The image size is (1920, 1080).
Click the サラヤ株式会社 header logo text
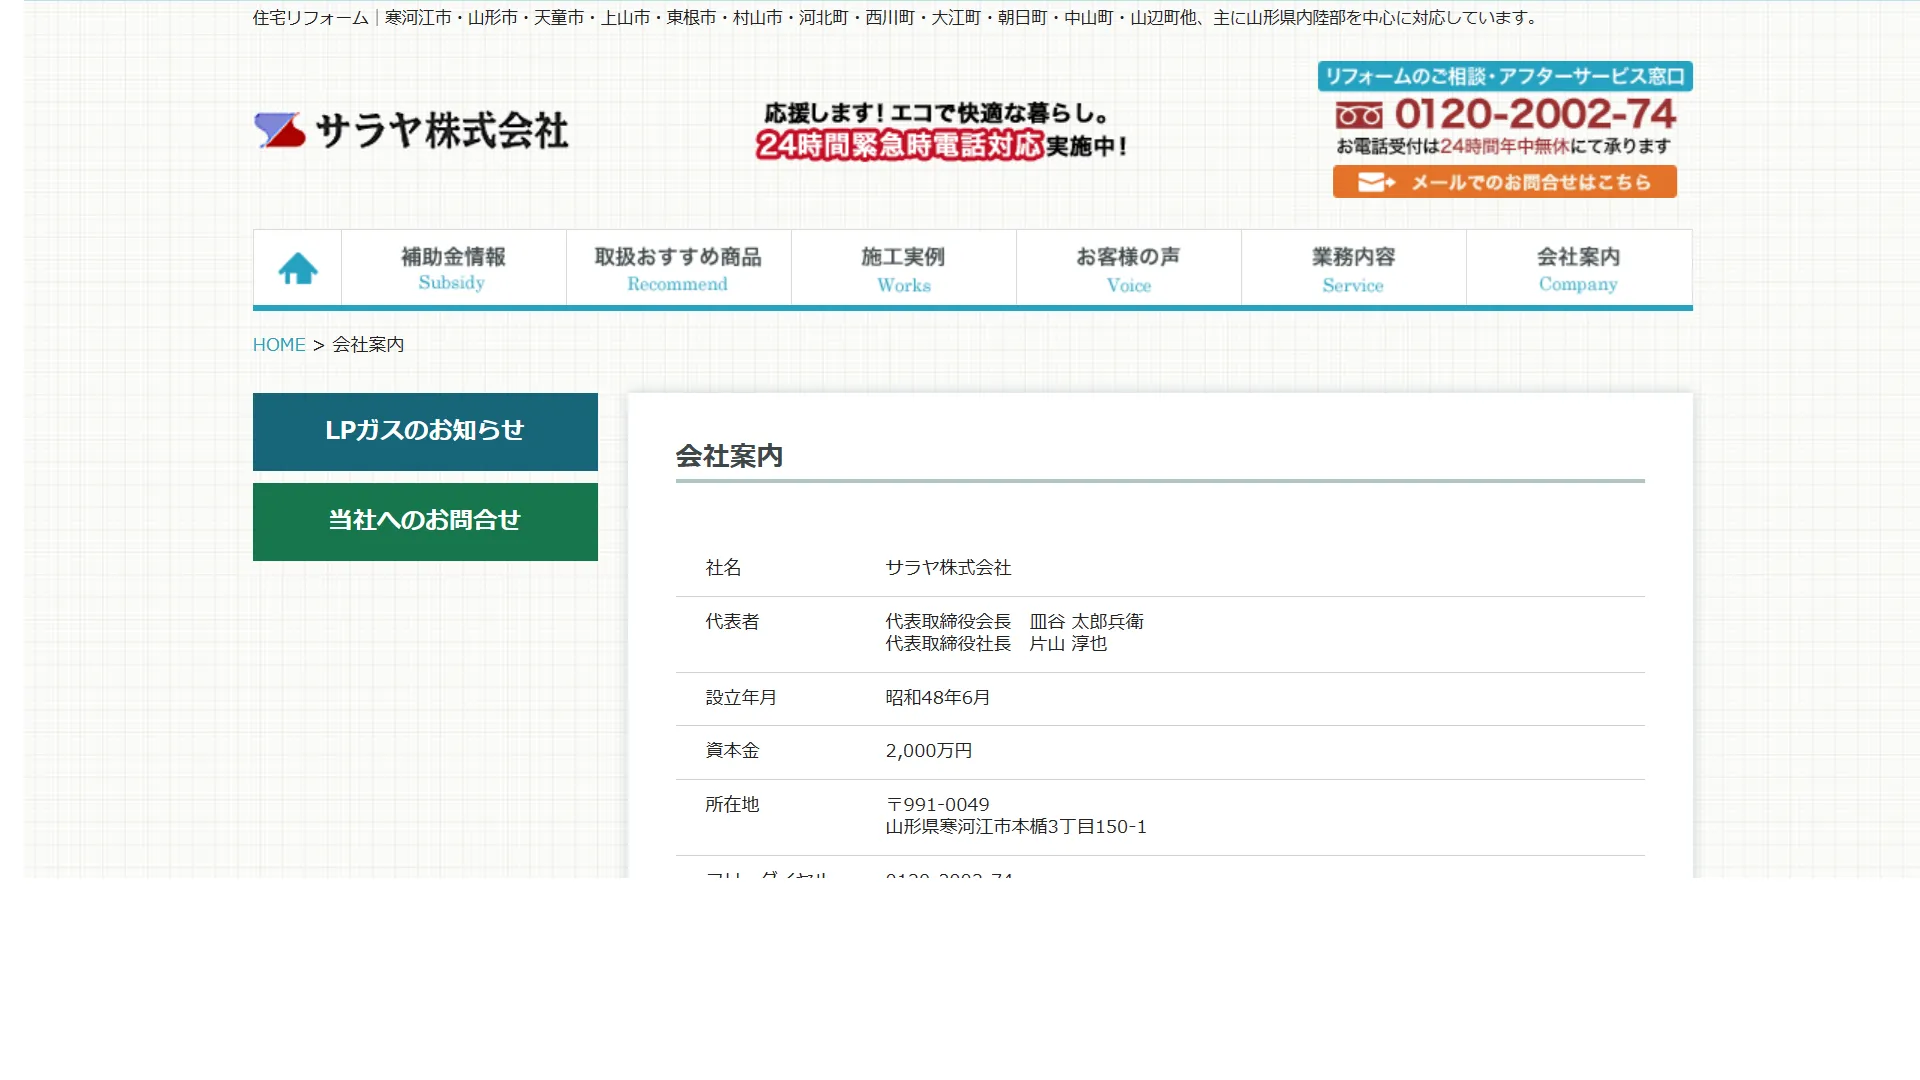(441, 131)
